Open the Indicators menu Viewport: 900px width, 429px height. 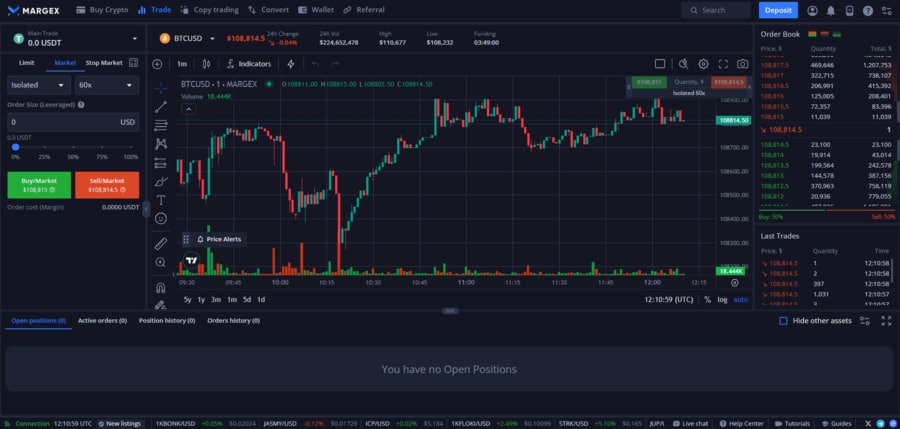tap(249, 64)
